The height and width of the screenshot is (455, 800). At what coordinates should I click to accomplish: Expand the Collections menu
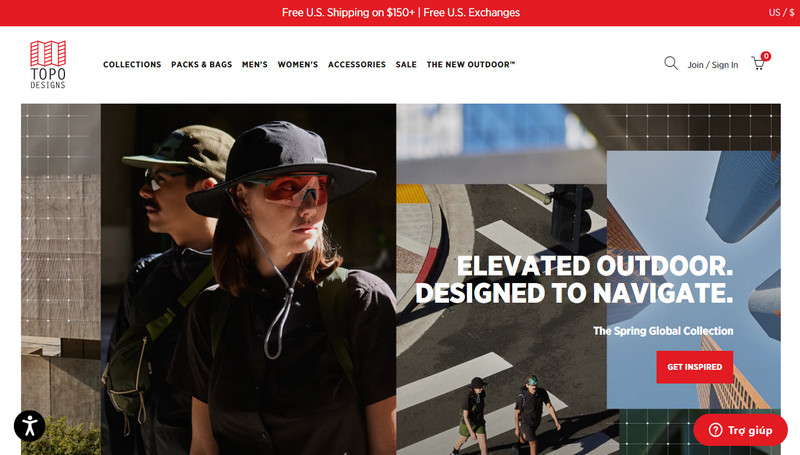point(132,64)
